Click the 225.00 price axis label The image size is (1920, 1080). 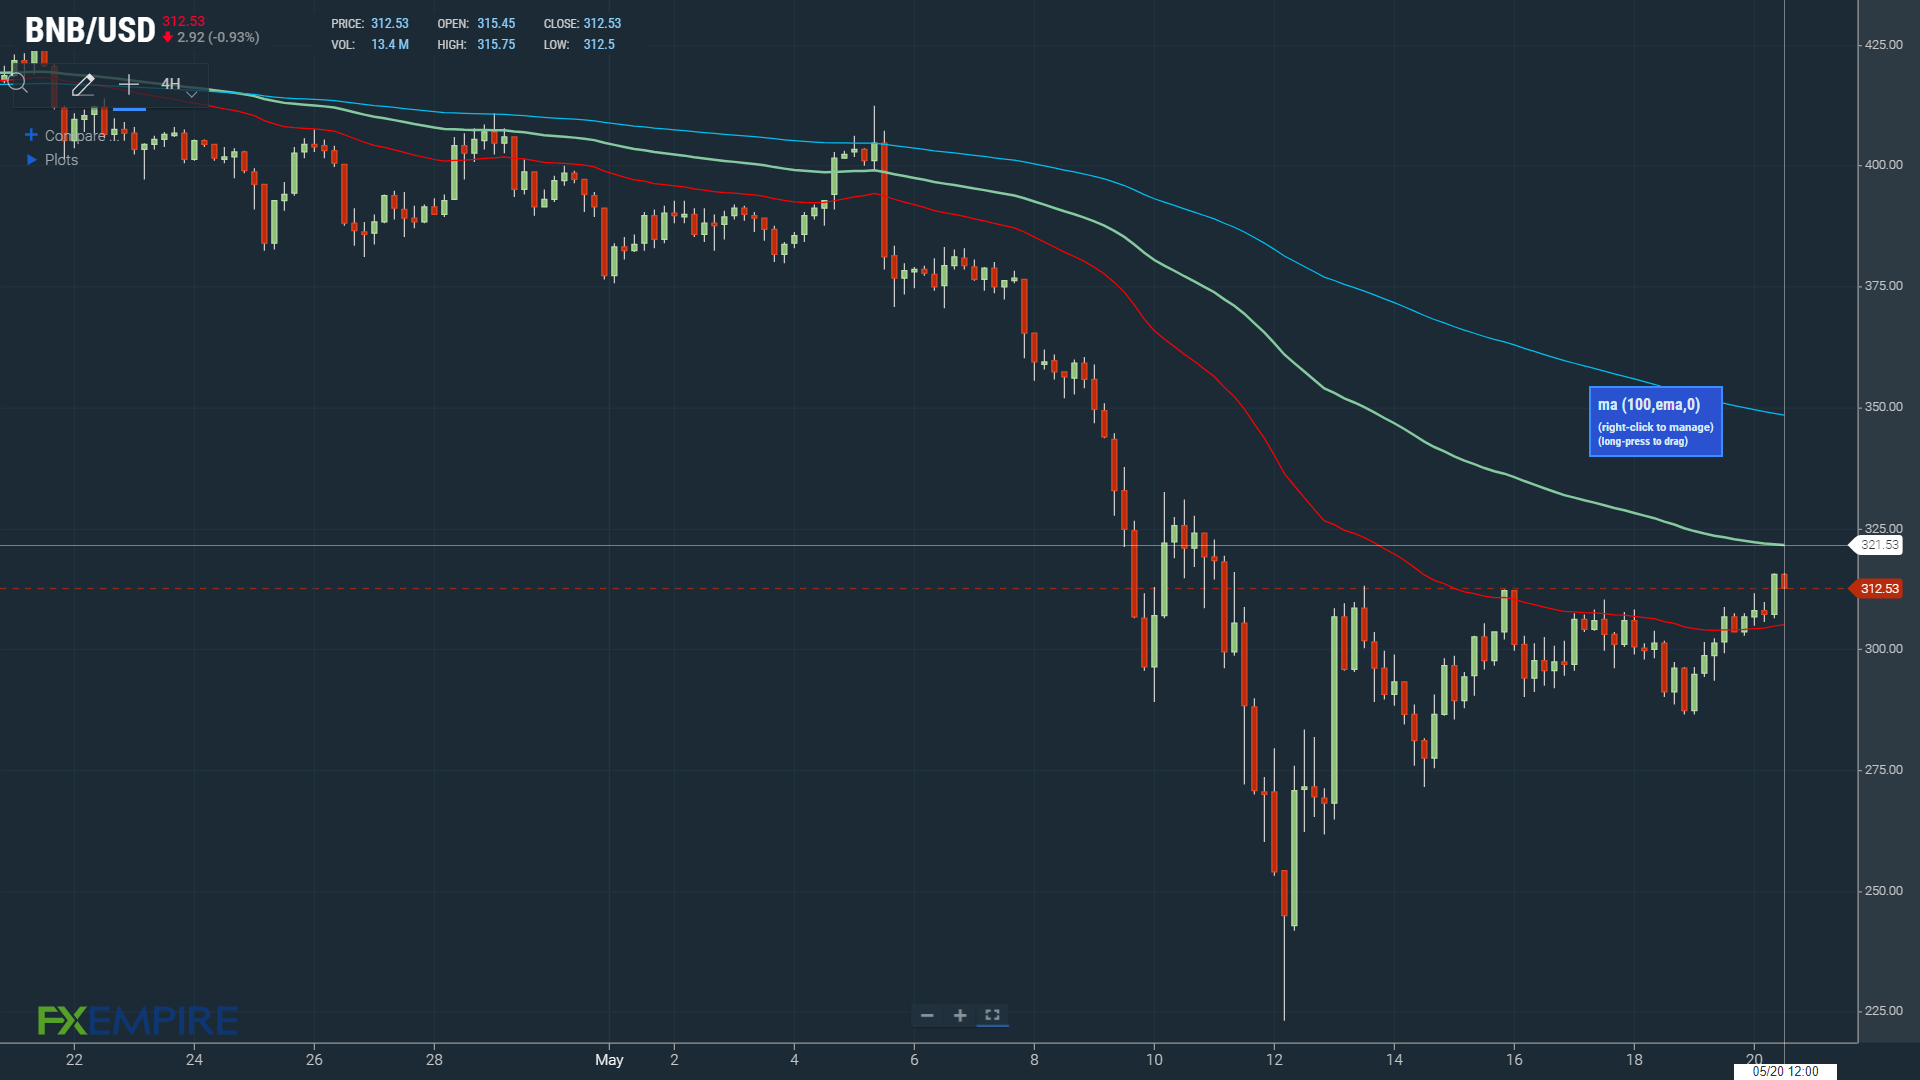[x=1883, y=1010]
